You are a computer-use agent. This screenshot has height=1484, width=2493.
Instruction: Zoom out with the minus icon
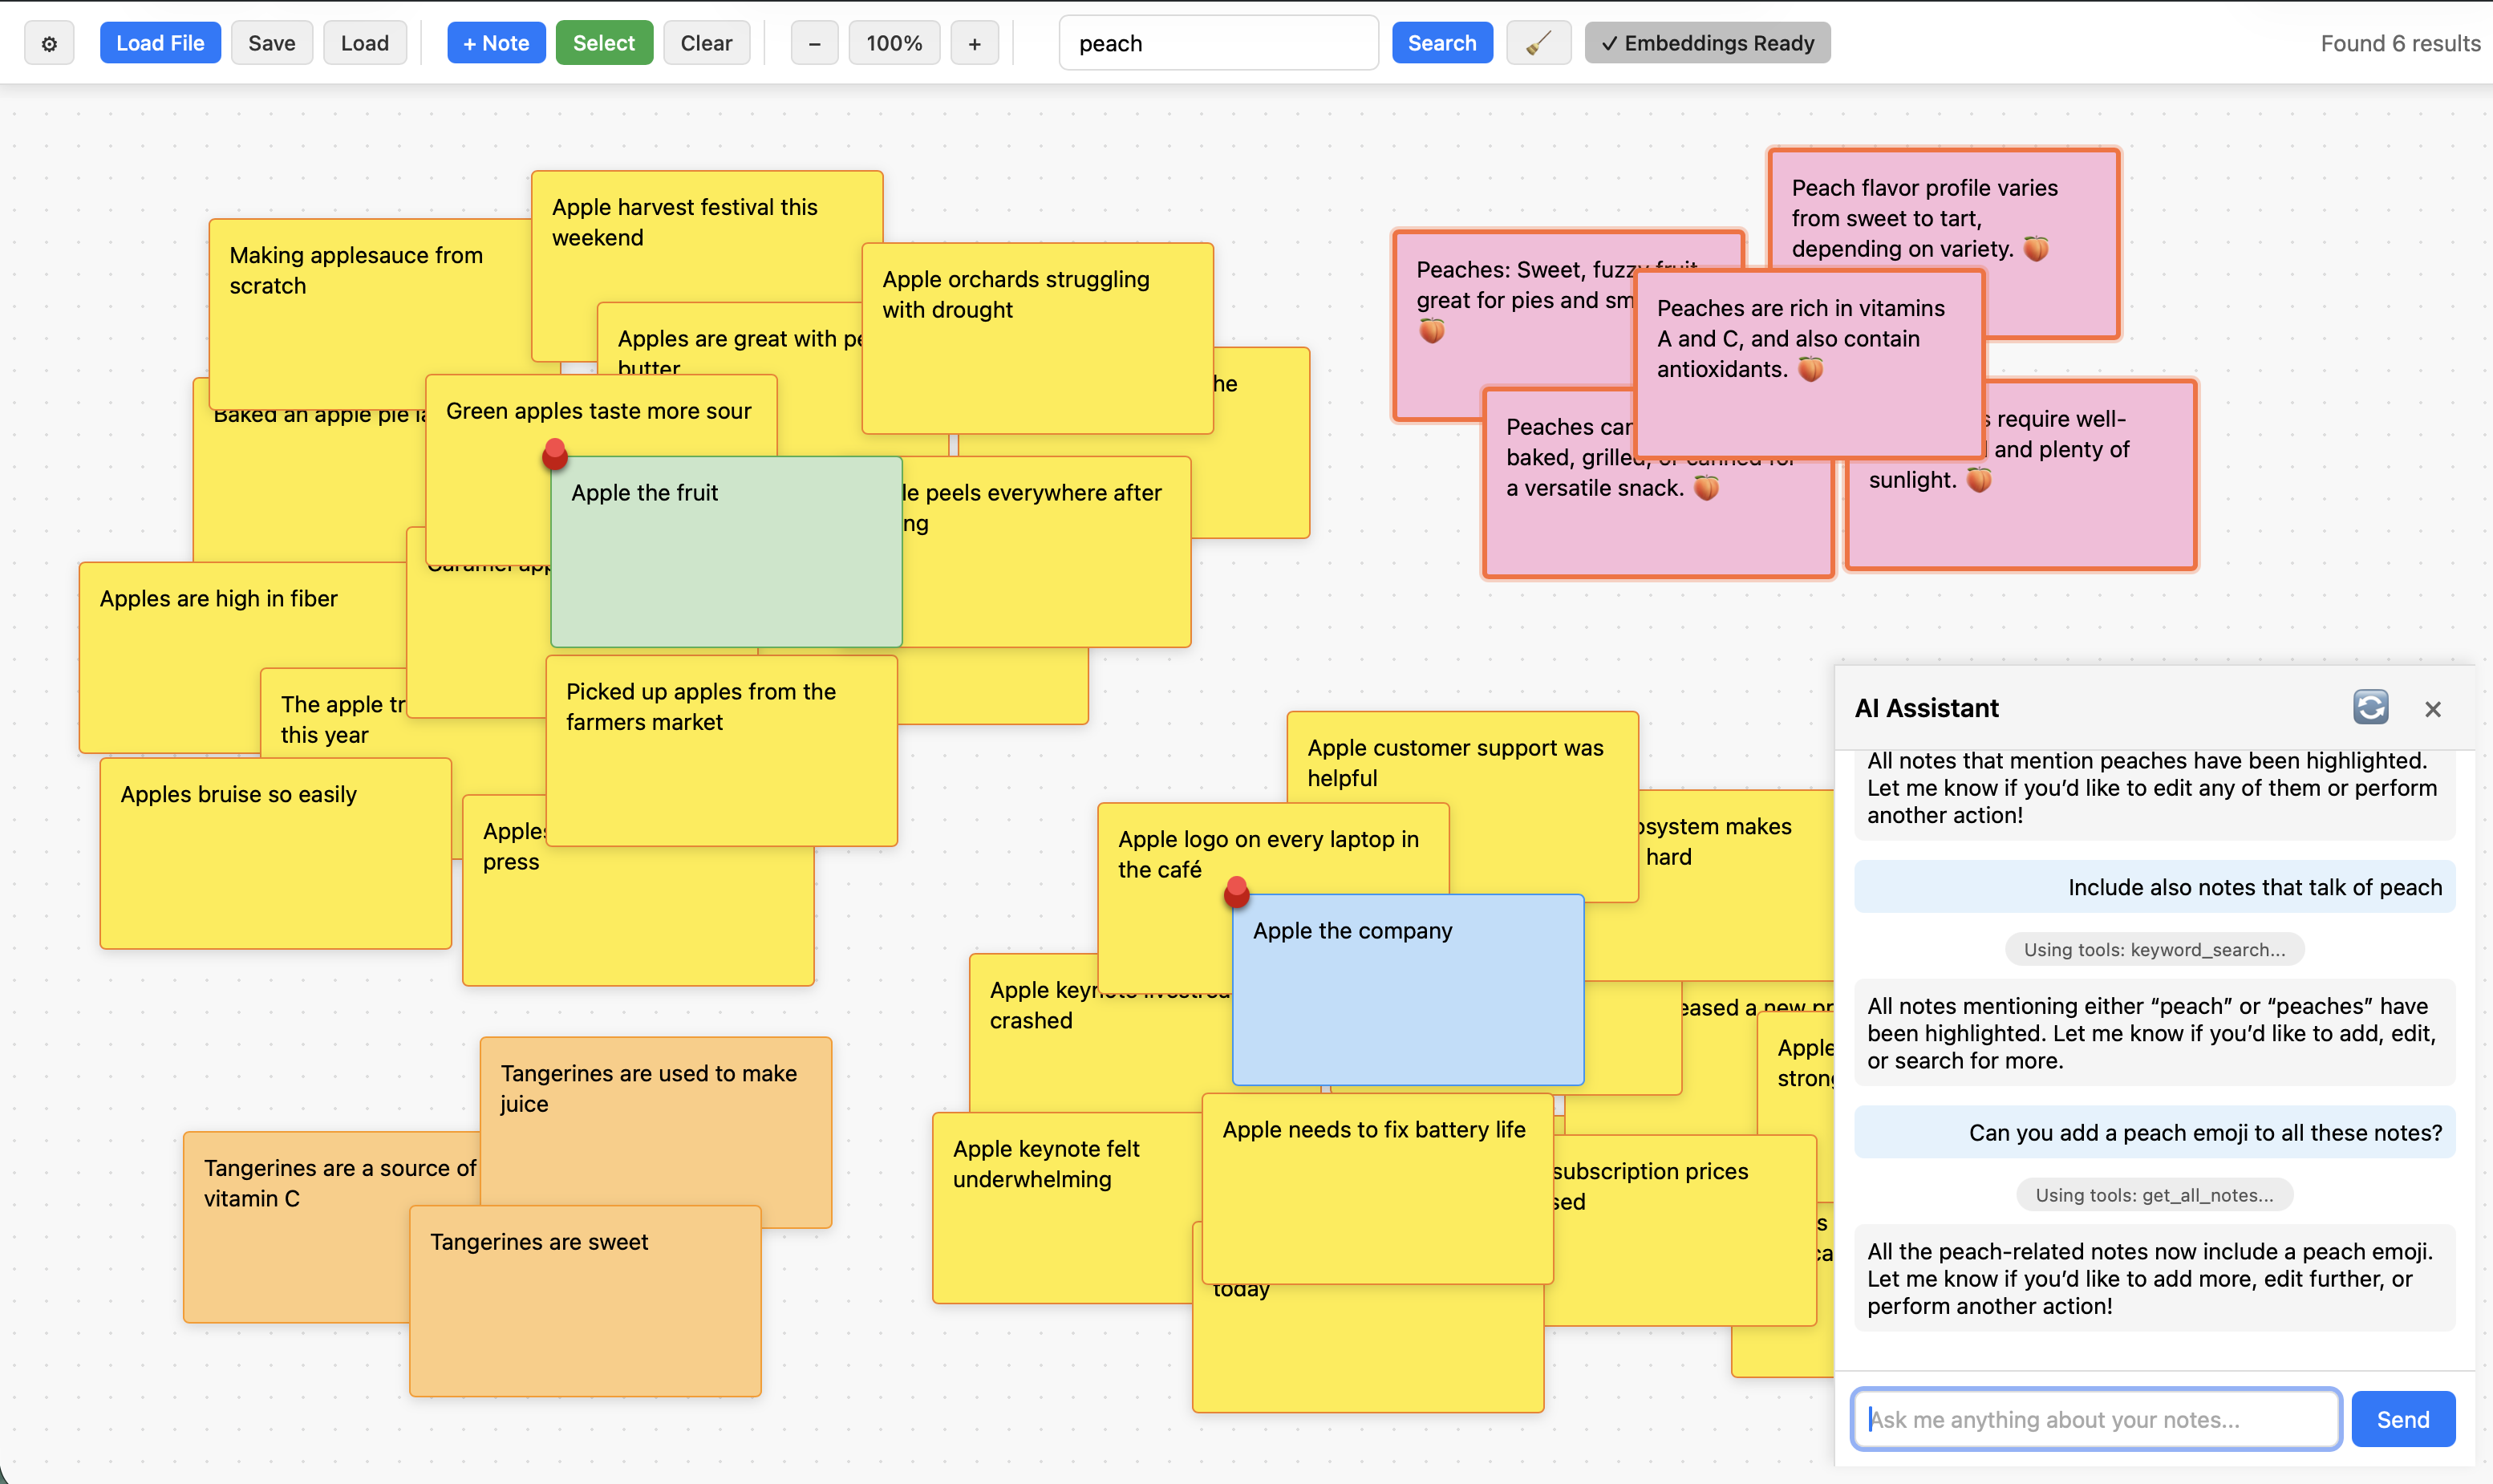coord(814,43)
